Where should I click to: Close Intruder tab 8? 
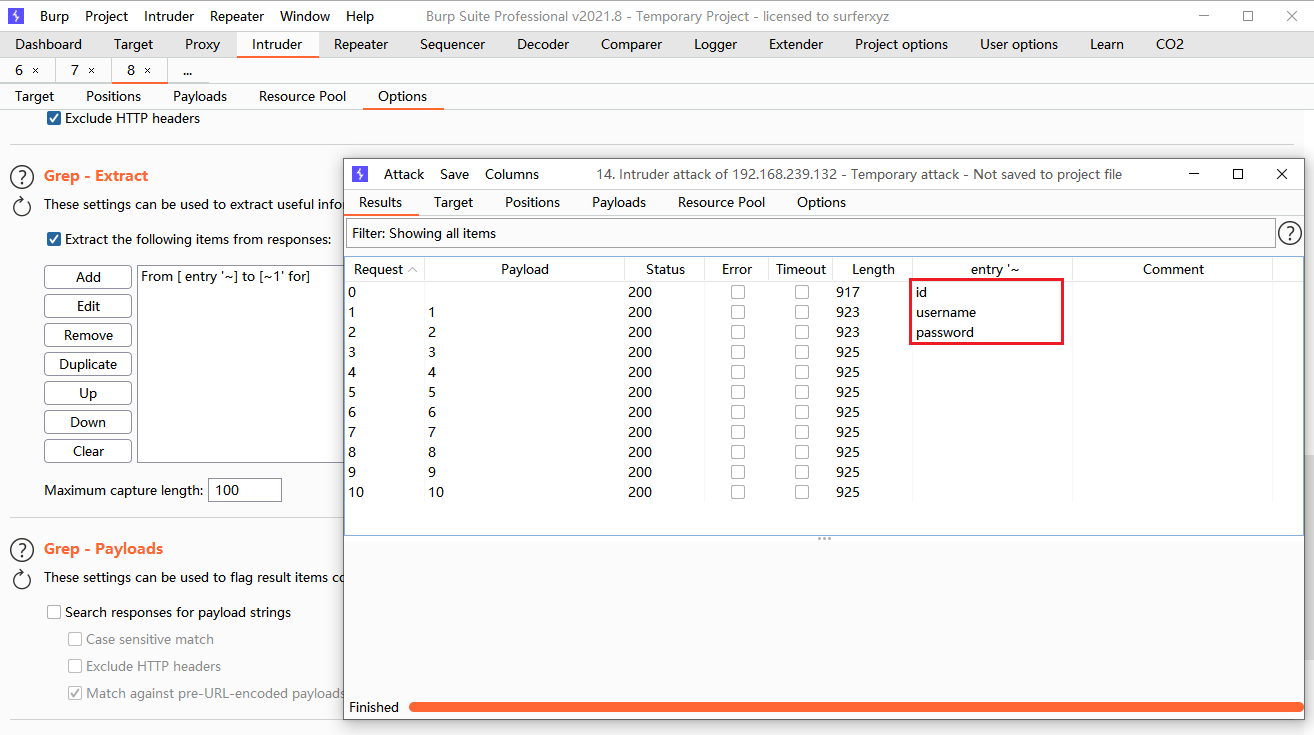pos(148,70)
